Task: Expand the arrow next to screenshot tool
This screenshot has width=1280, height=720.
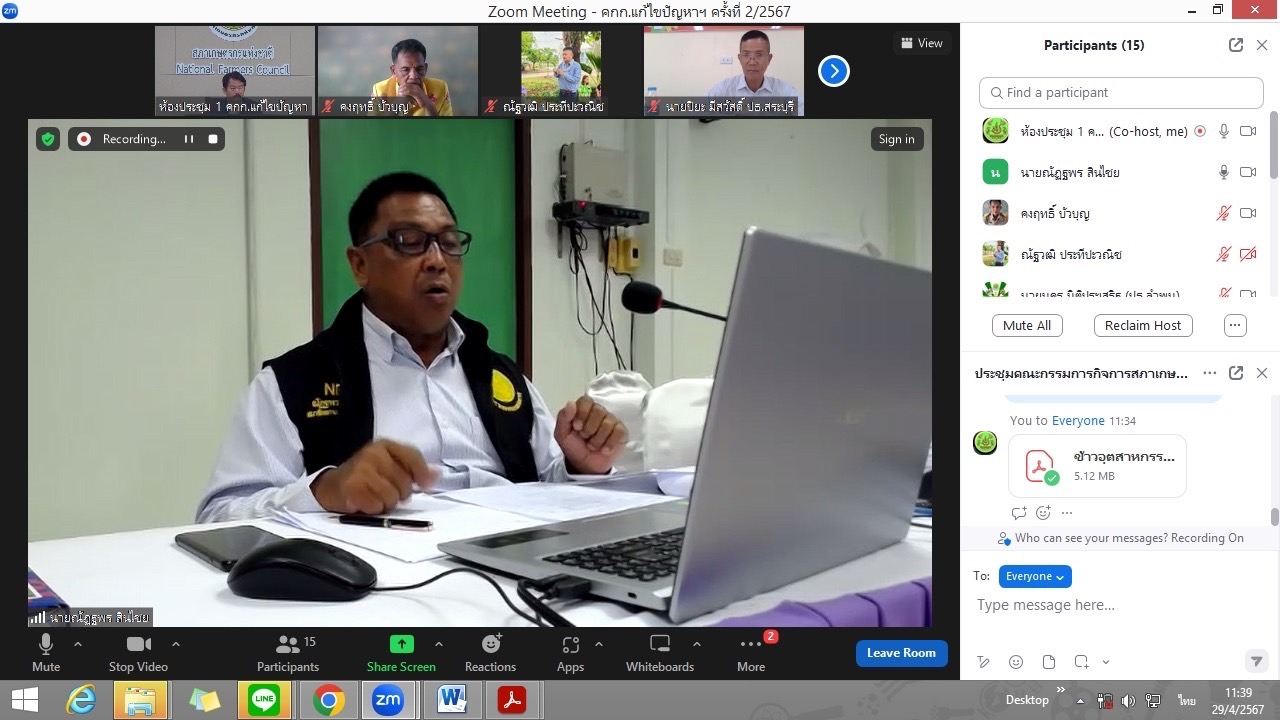Action: click(x=1105, y=662)
